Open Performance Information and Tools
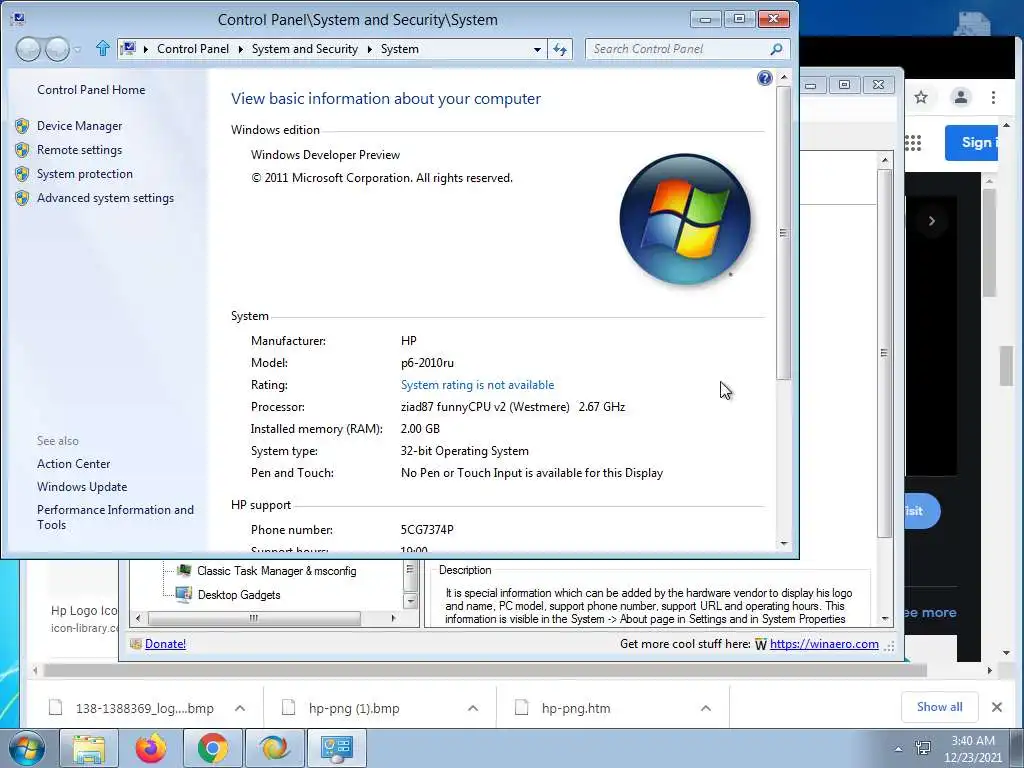This screenshot has height=768, width=1024. click(x=115, y=517)
